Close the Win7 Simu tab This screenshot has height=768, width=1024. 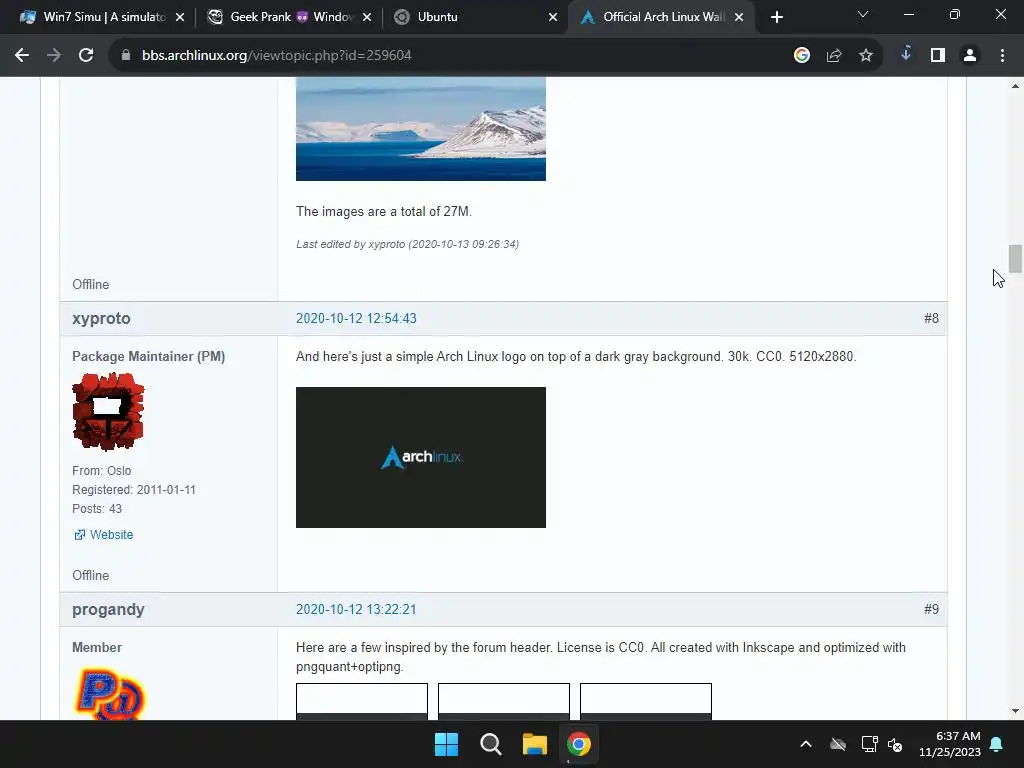180,18
